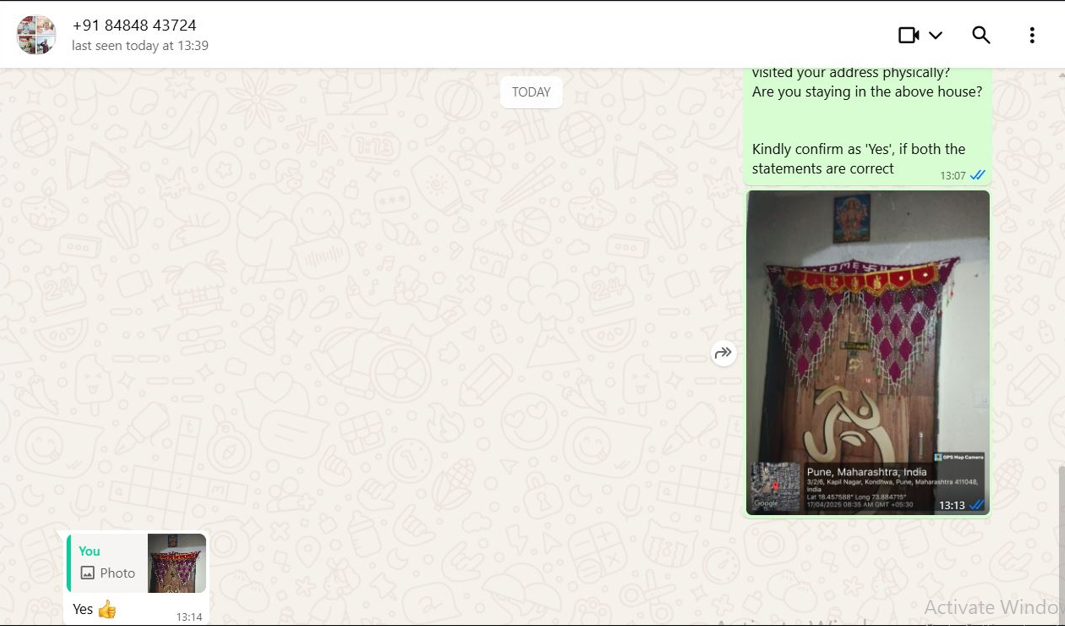Open the contact's profile picture
Screen dimensions: 1065x626
[36, 35]
